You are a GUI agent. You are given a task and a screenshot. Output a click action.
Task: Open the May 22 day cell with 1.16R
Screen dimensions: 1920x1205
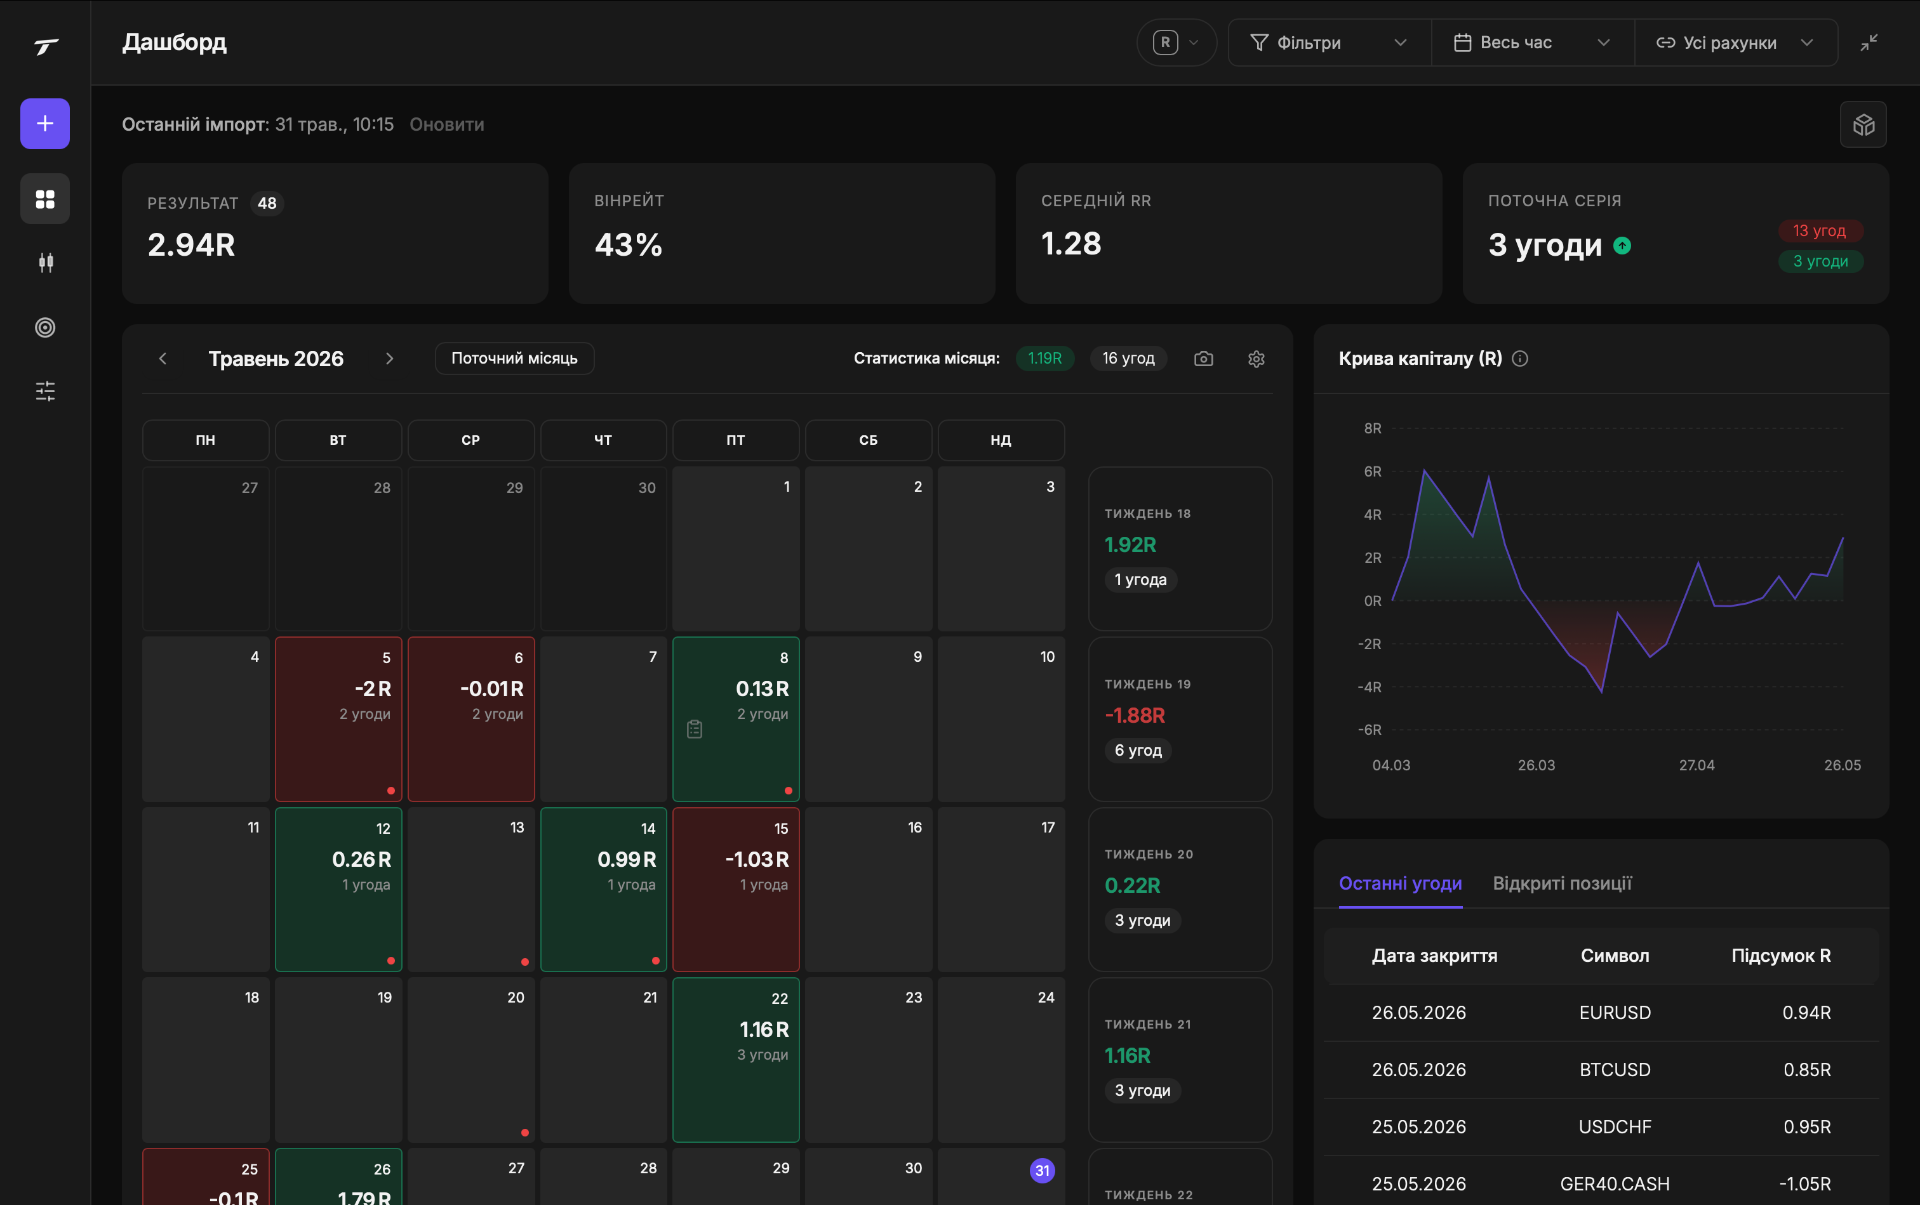coord(736,1059)
